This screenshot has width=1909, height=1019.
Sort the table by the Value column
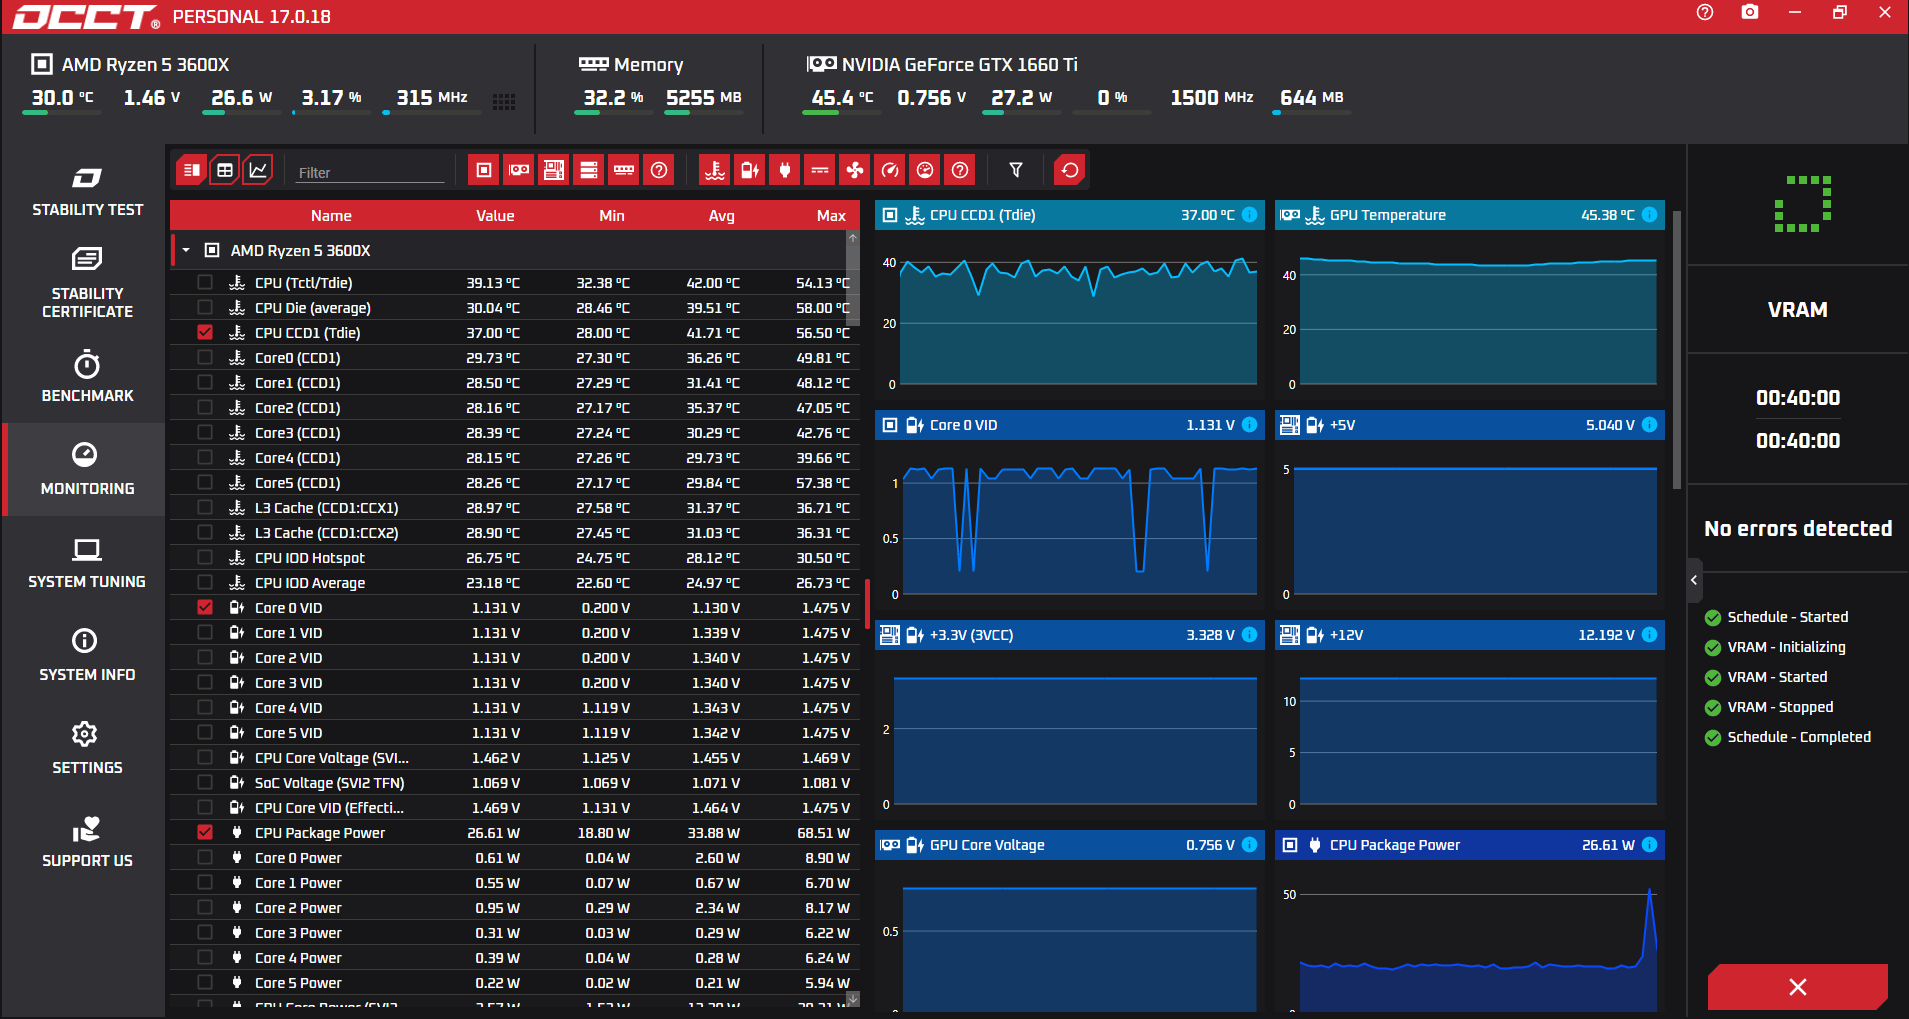[495, 216]
